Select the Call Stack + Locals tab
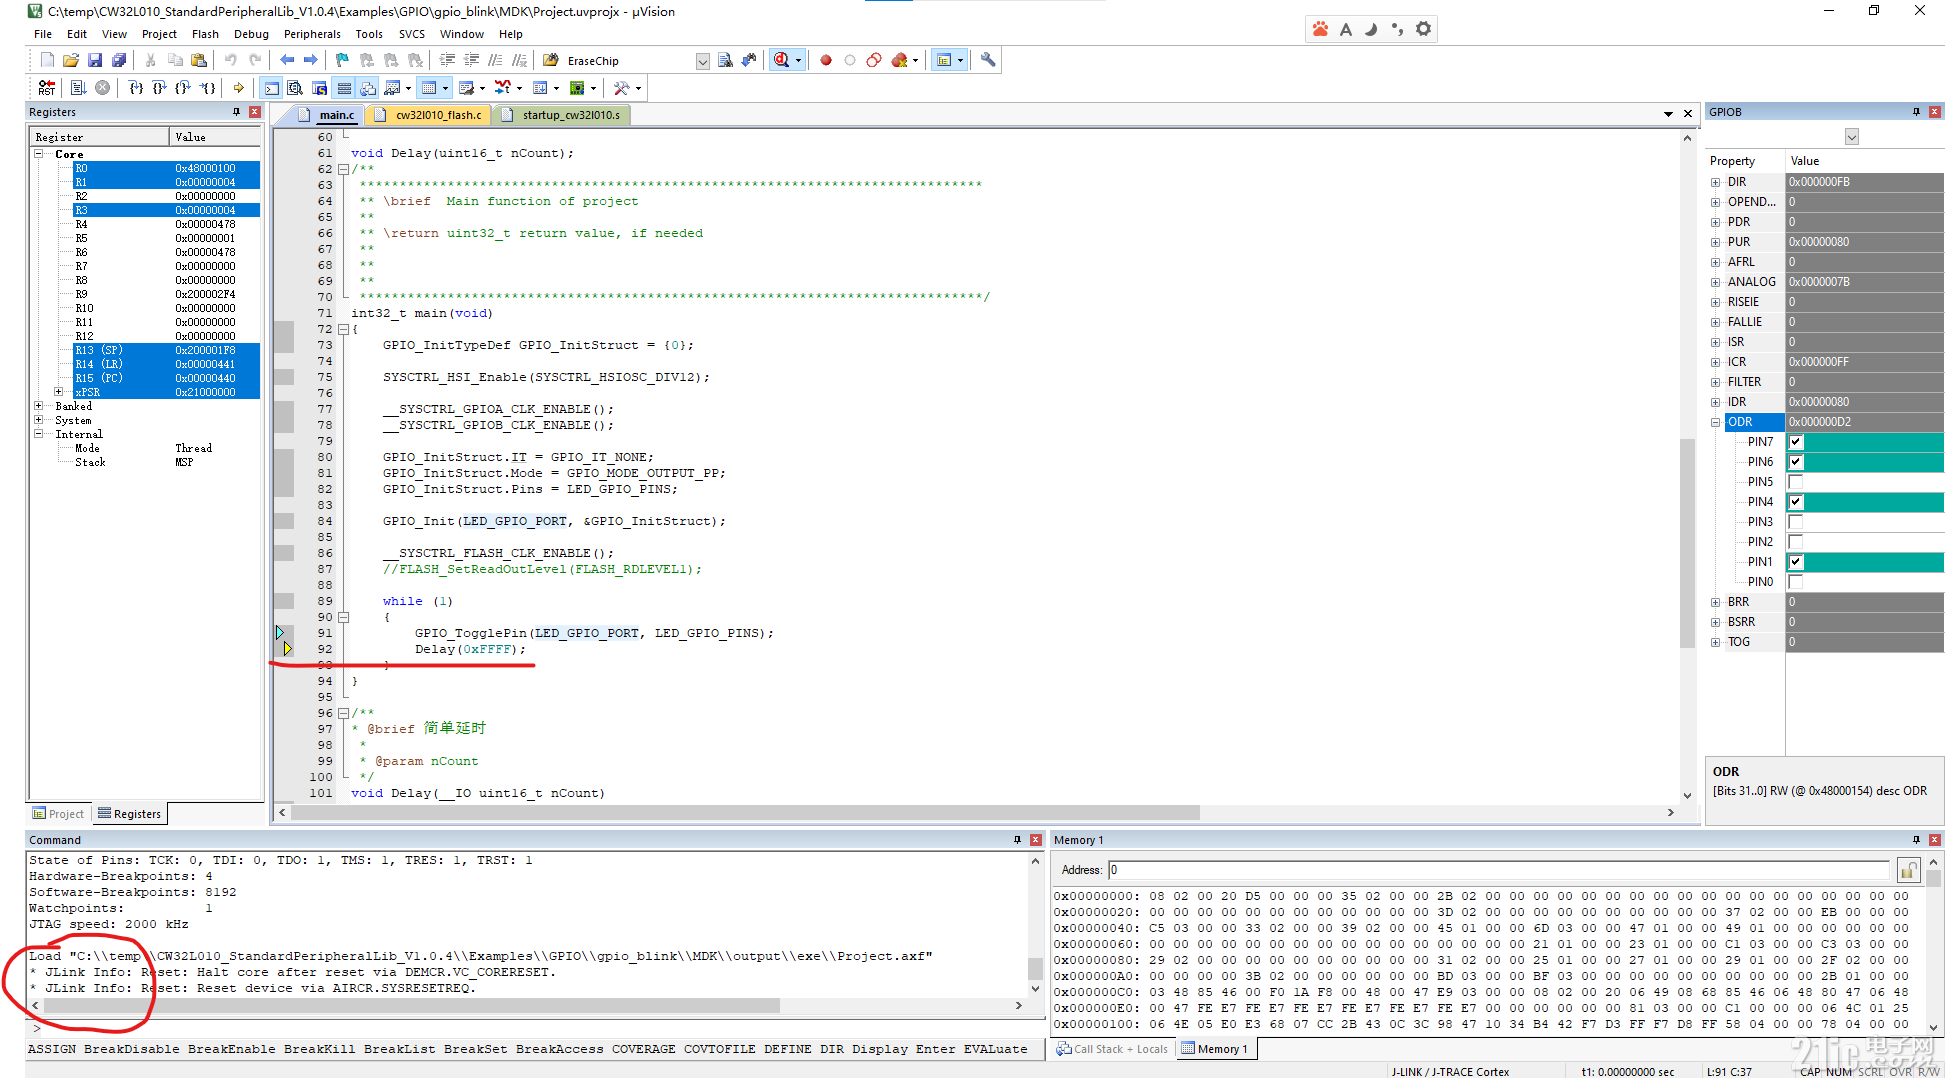The image size is (1945, 1078). click(x=1112, y=1049)
